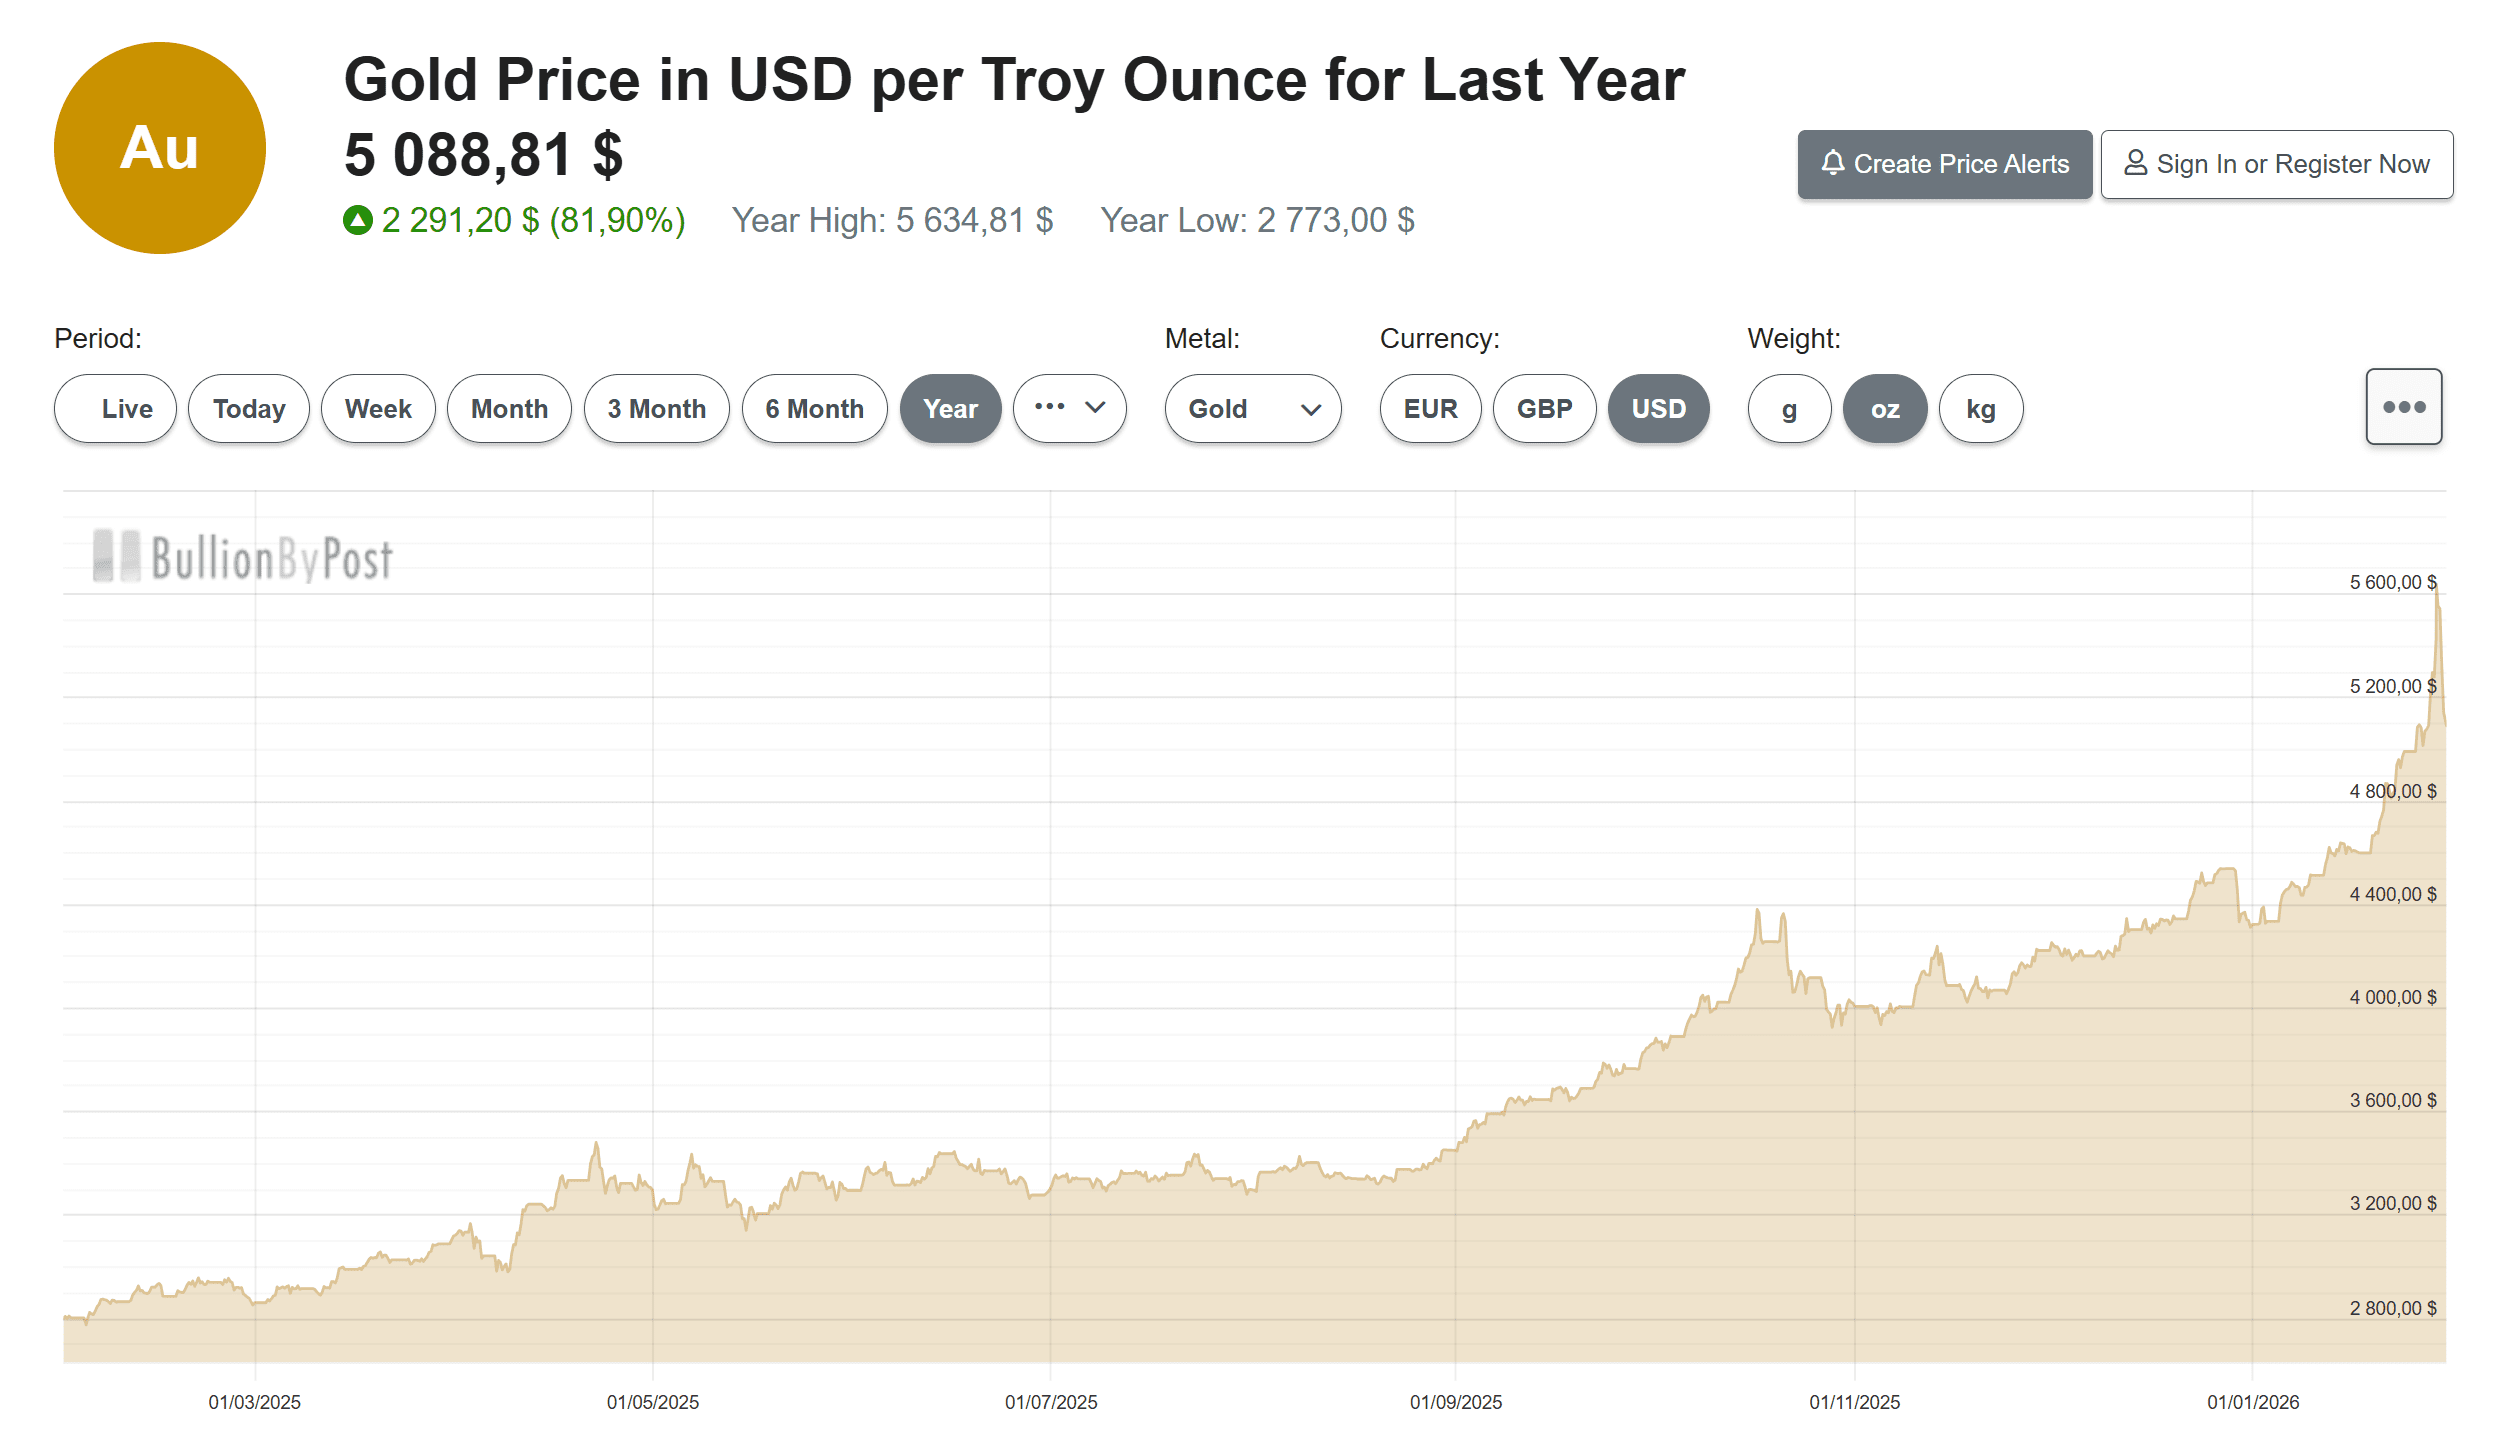The width and height of the screenshot is (2505, 1434).
Task: Open the Gold metal dropdown
Action: (1252, 409)
